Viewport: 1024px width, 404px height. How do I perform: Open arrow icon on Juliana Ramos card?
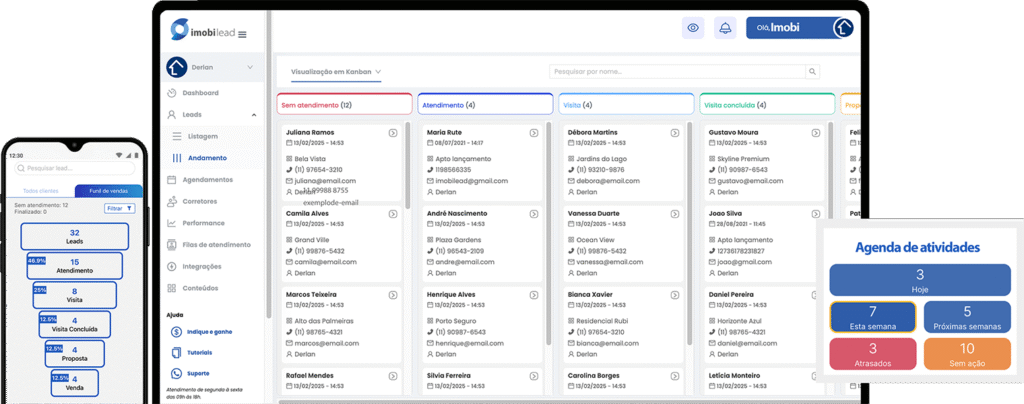pos(393,133)
